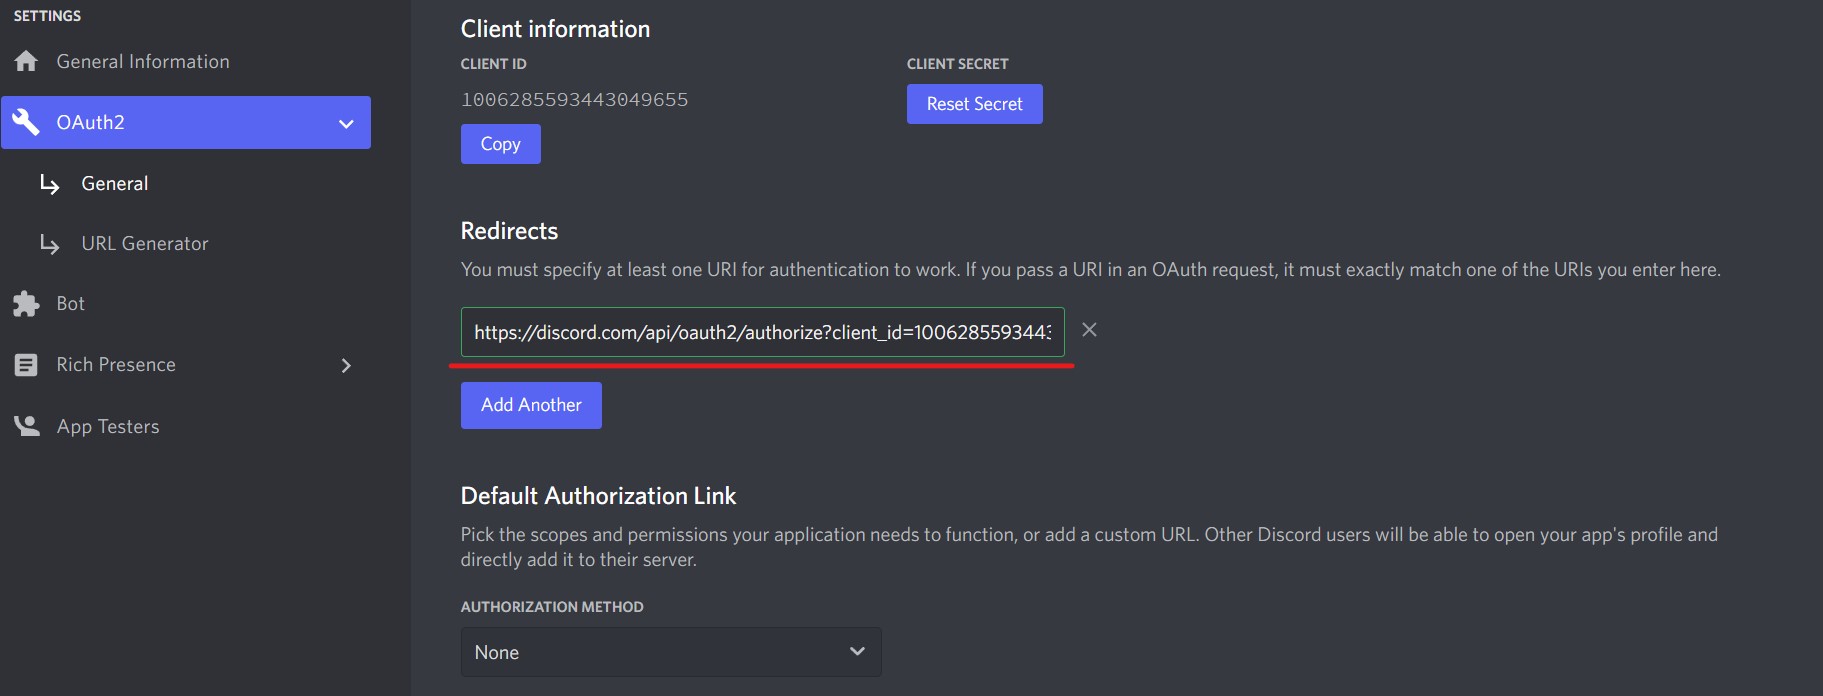
Task: Click the Rich Presence document icon
Action: 26,365
